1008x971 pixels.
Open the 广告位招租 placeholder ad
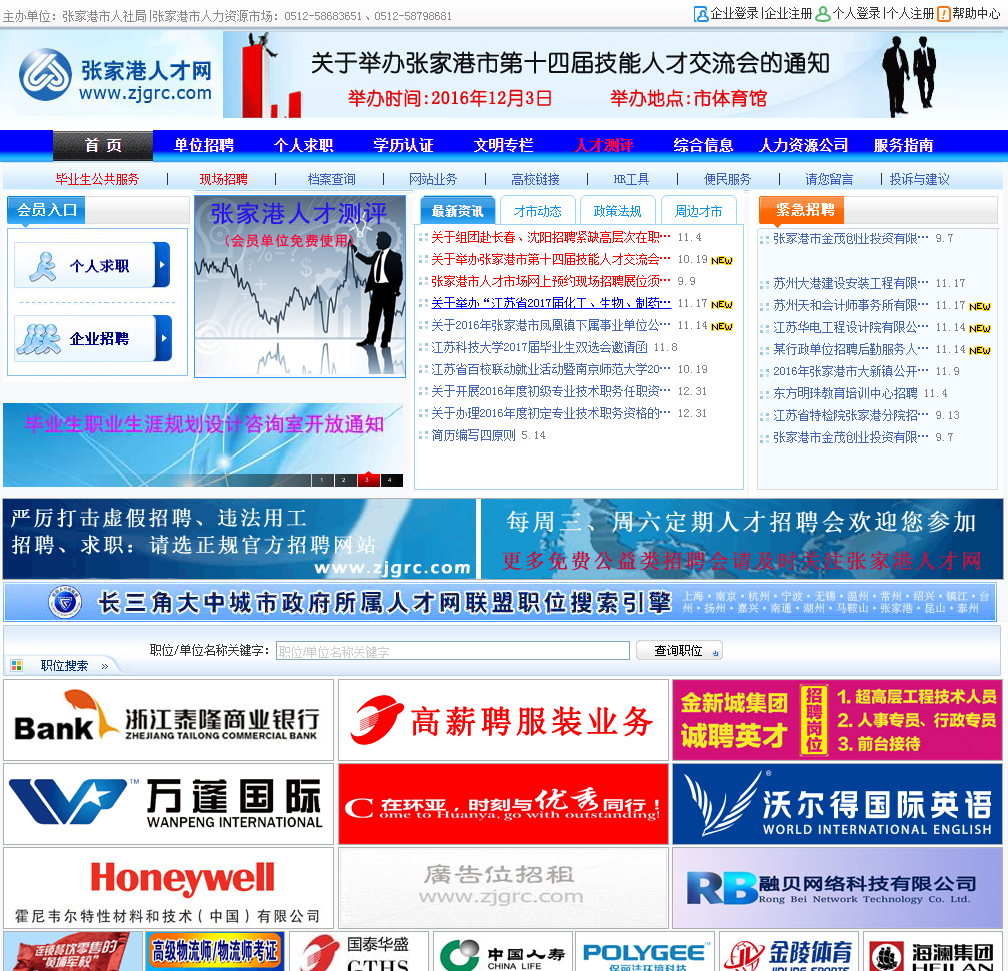tap(503, 887)
